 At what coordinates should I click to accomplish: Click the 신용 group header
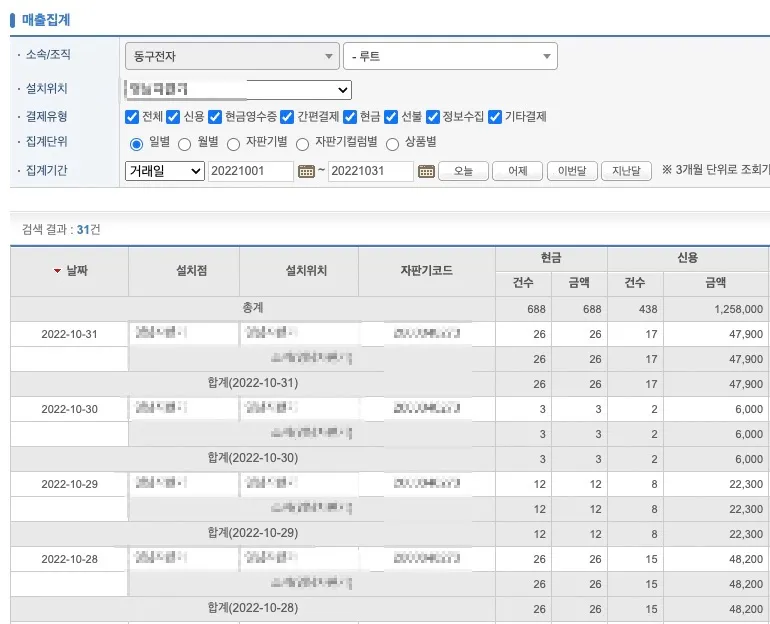pyautogui.click(x=688, y=258)
